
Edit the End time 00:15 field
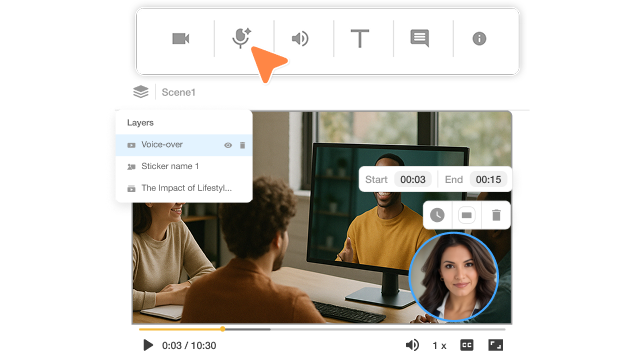point(488,180)
